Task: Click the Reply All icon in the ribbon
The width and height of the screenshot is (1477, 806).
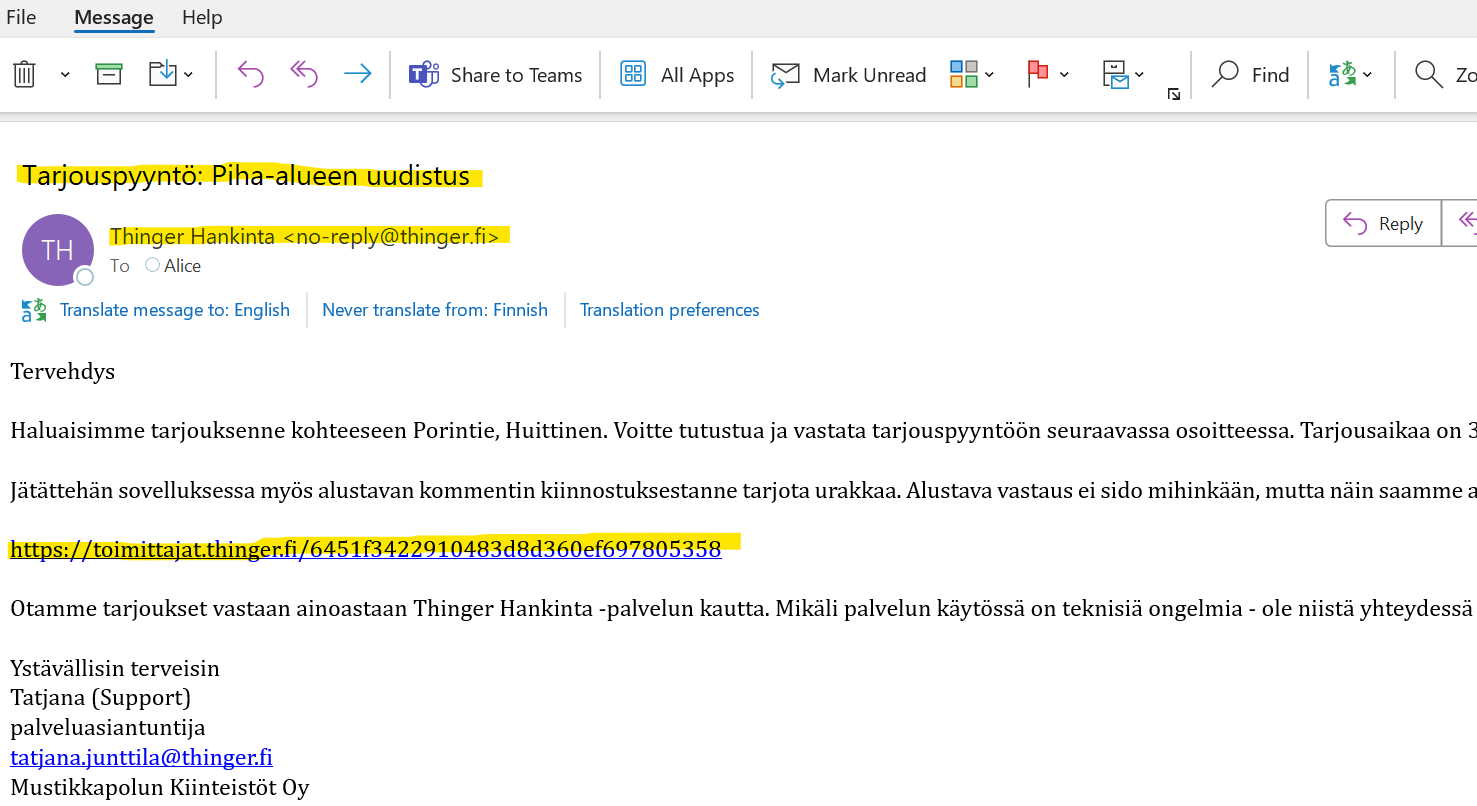Action: [x=303, y=74]
